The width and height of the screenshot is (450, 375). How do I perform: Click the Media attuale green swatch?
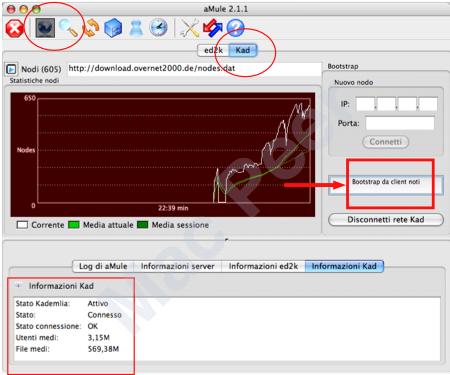pyautogui.click(x=74, y=225)
